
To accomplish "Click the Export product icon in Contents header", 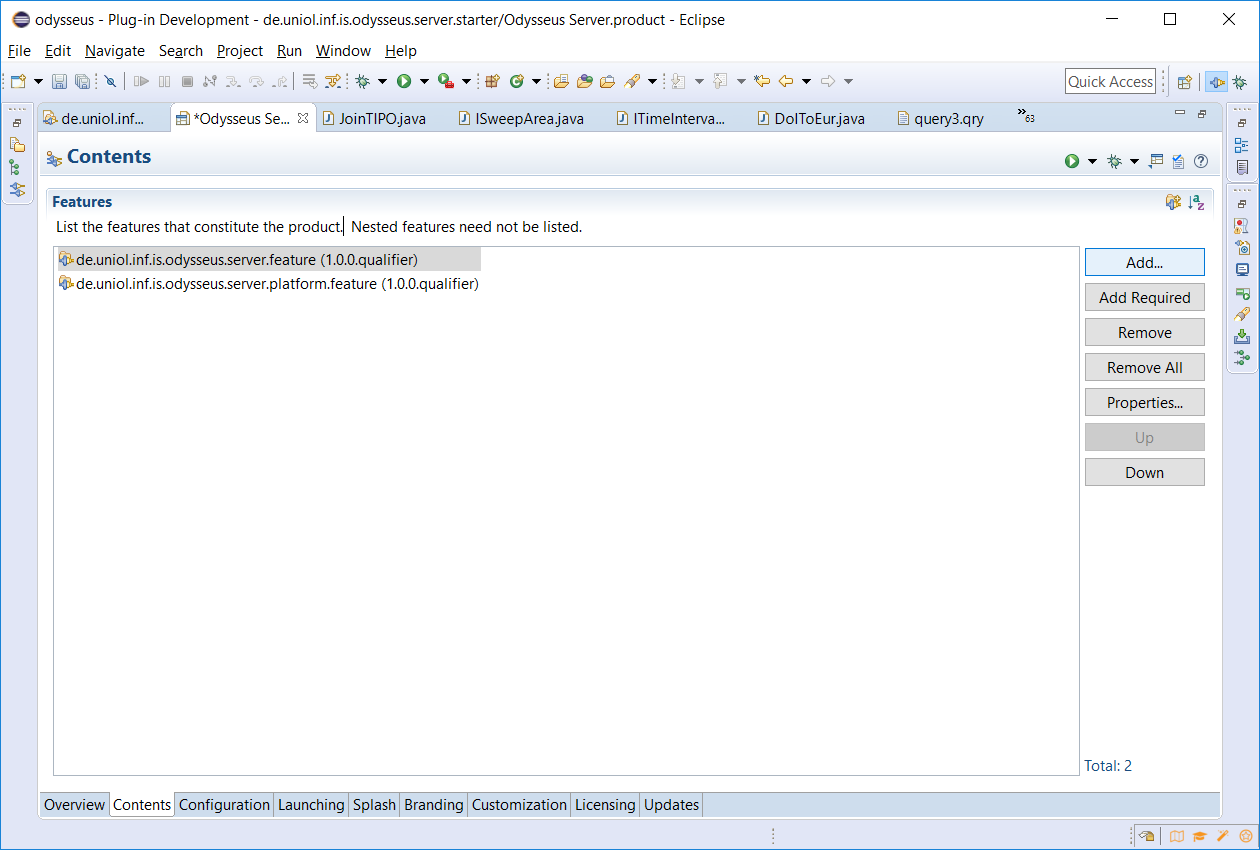I will coord(1156,161).
